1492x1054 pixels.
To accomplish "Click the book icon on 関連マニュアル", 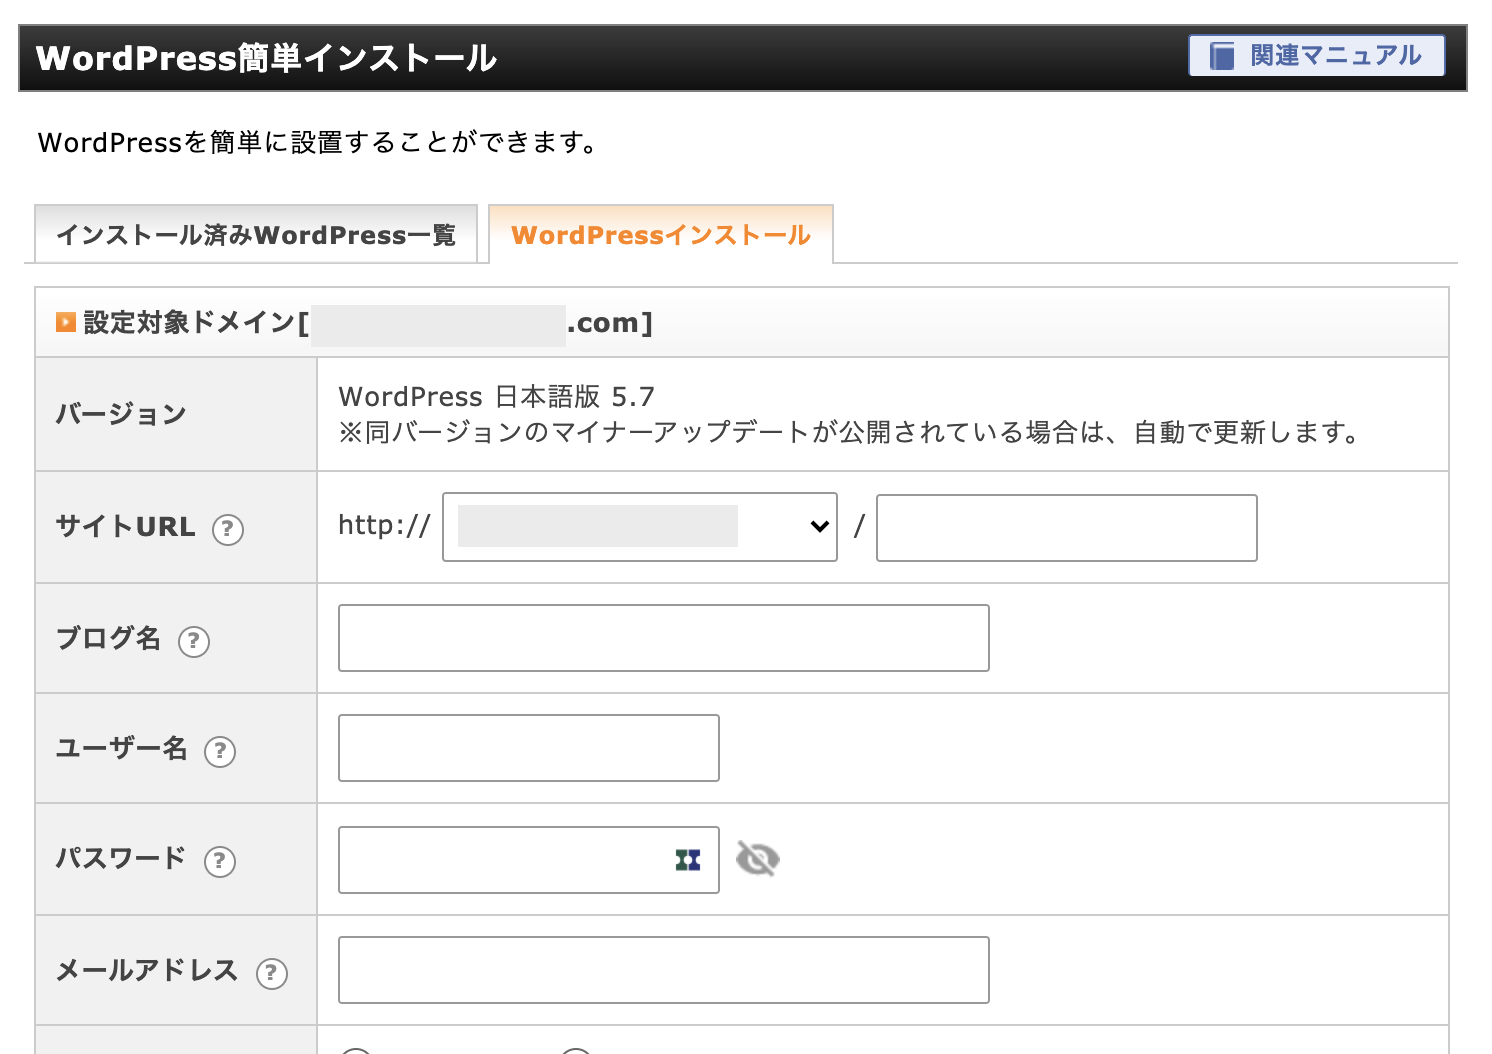I will coord(1222,56).
